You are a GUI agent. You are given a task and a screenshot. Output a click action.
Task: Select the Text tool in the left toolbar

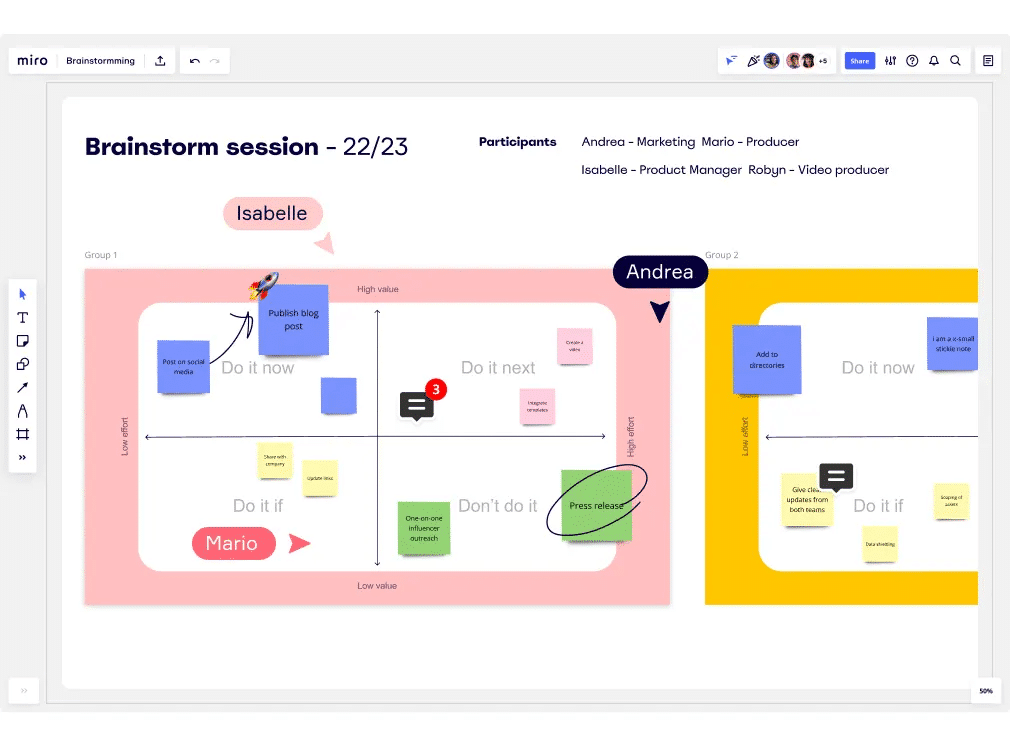pos(23,318)
